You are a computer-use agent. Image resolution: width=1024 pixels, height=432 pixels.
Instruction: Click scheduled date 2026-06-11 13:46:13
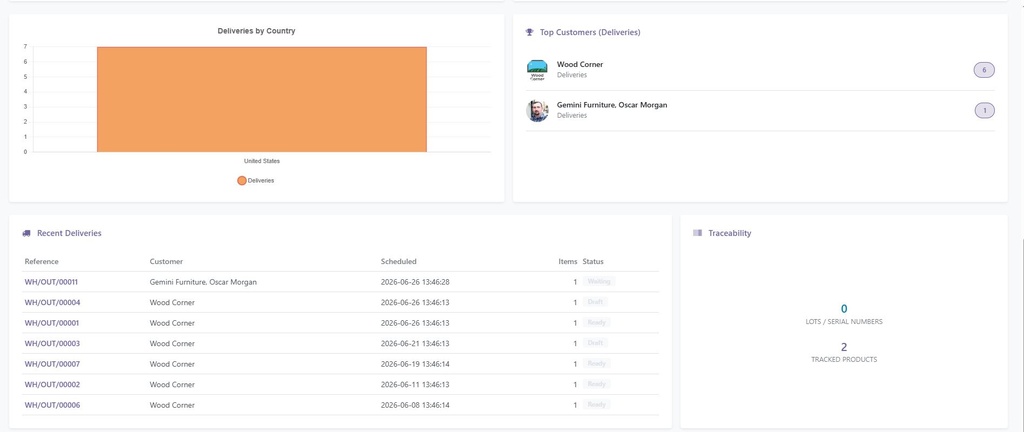(x=415, y=384)
